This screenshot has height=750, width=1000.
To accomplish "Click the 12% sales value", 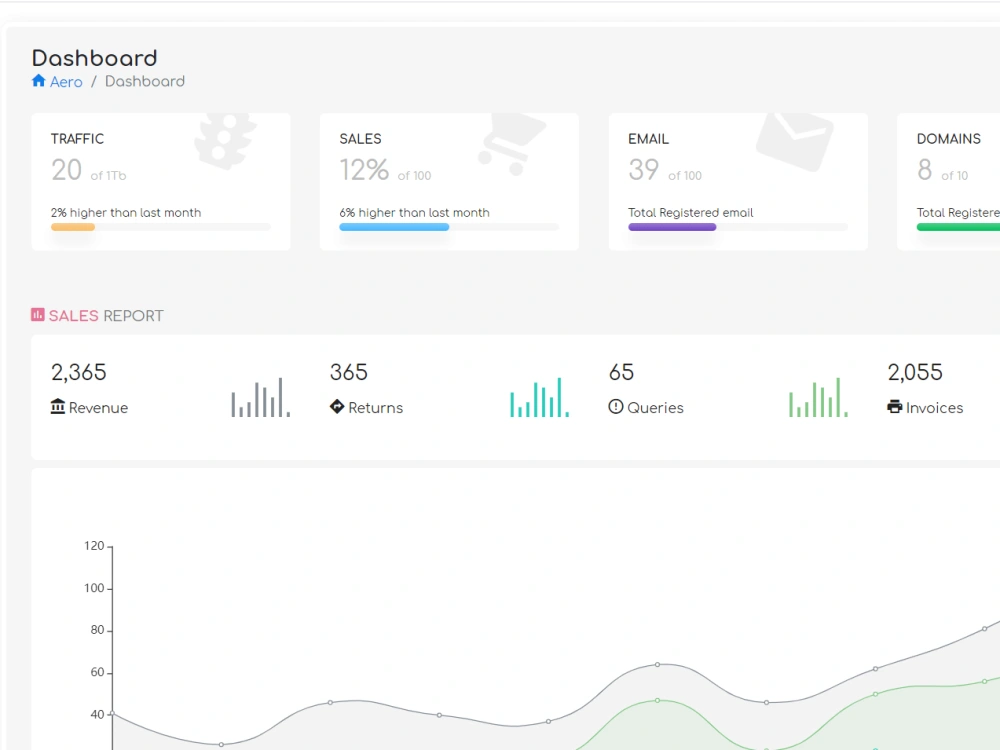I will 364,170.
